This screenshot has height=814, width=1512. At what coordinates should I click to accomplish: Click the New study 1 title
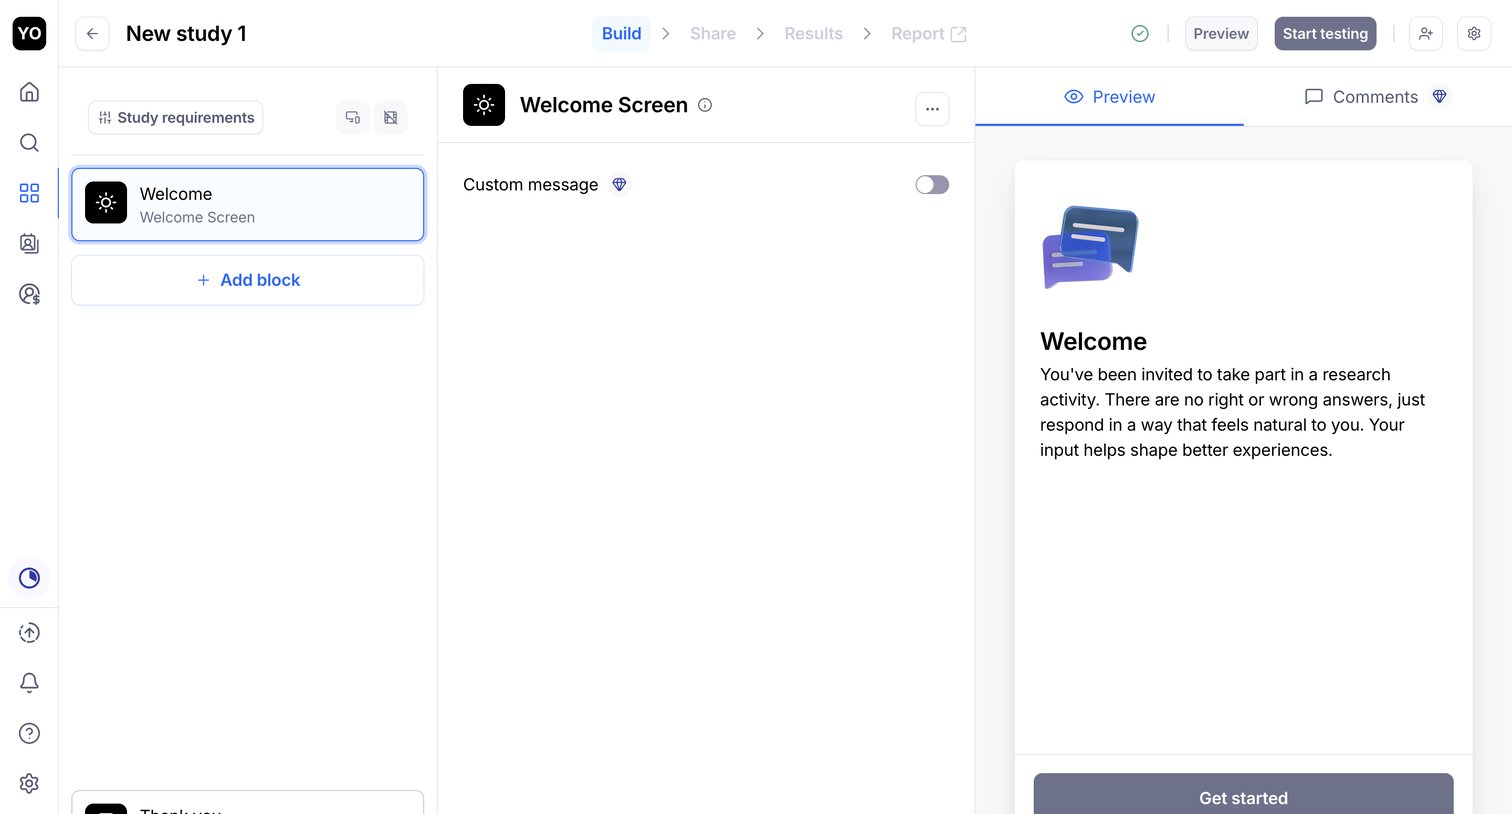(186, 33)
